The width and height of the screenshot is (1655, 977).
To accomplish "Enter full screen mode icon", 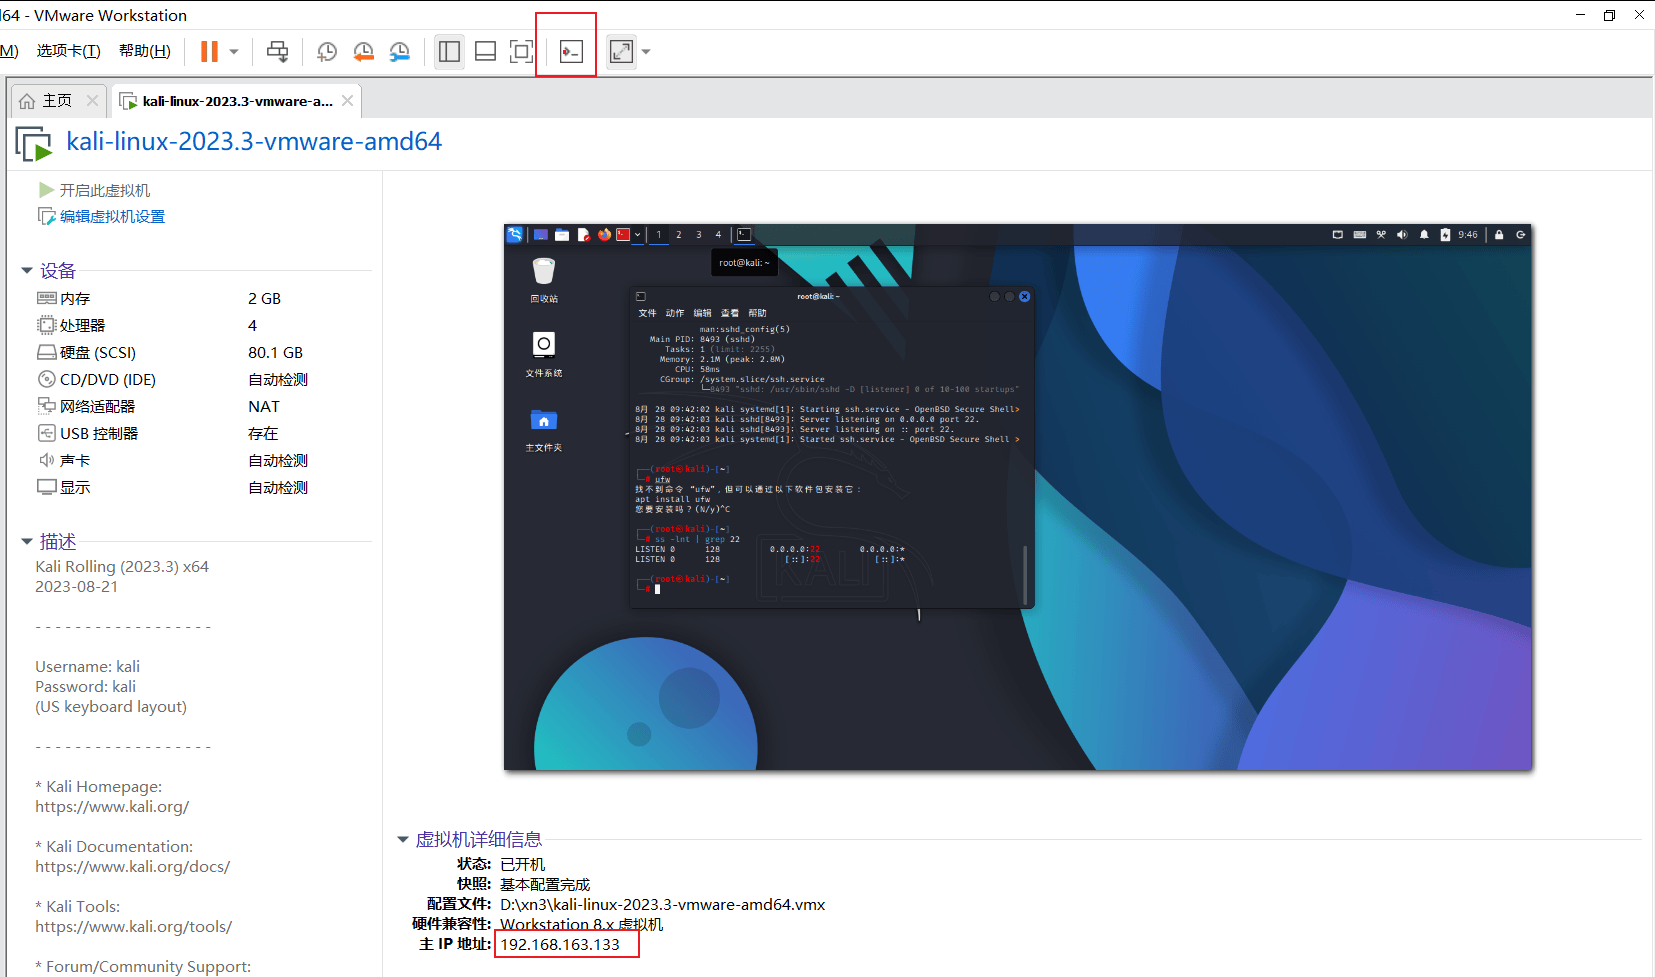I will click(x=521, y=52).
